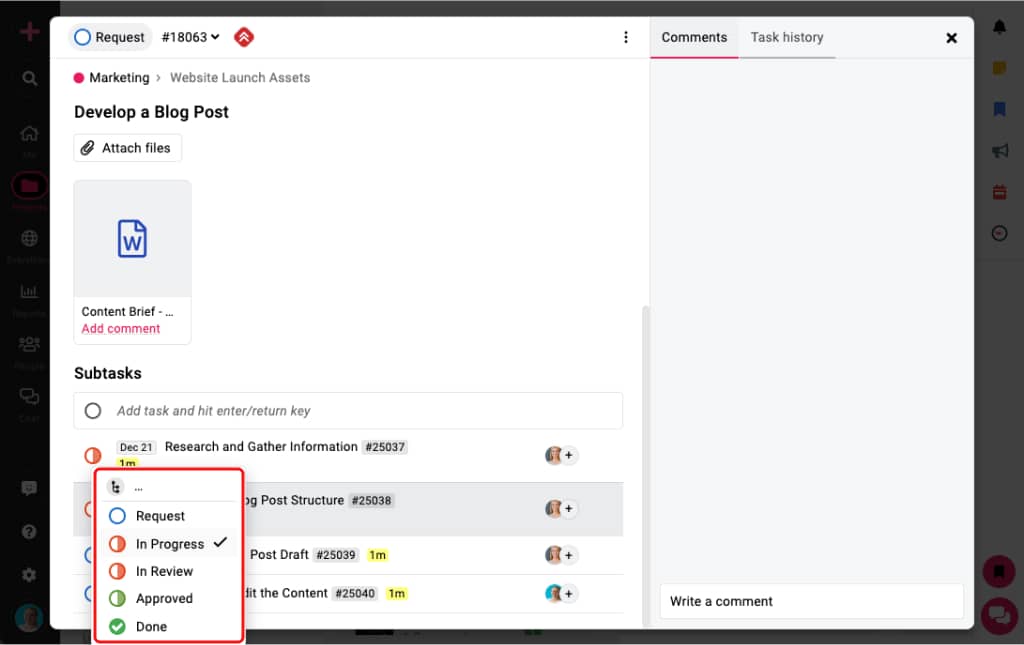This screenshot has width=1024, height=645.
Task: Switch to the Task history tab
Action: pos(786,37)
